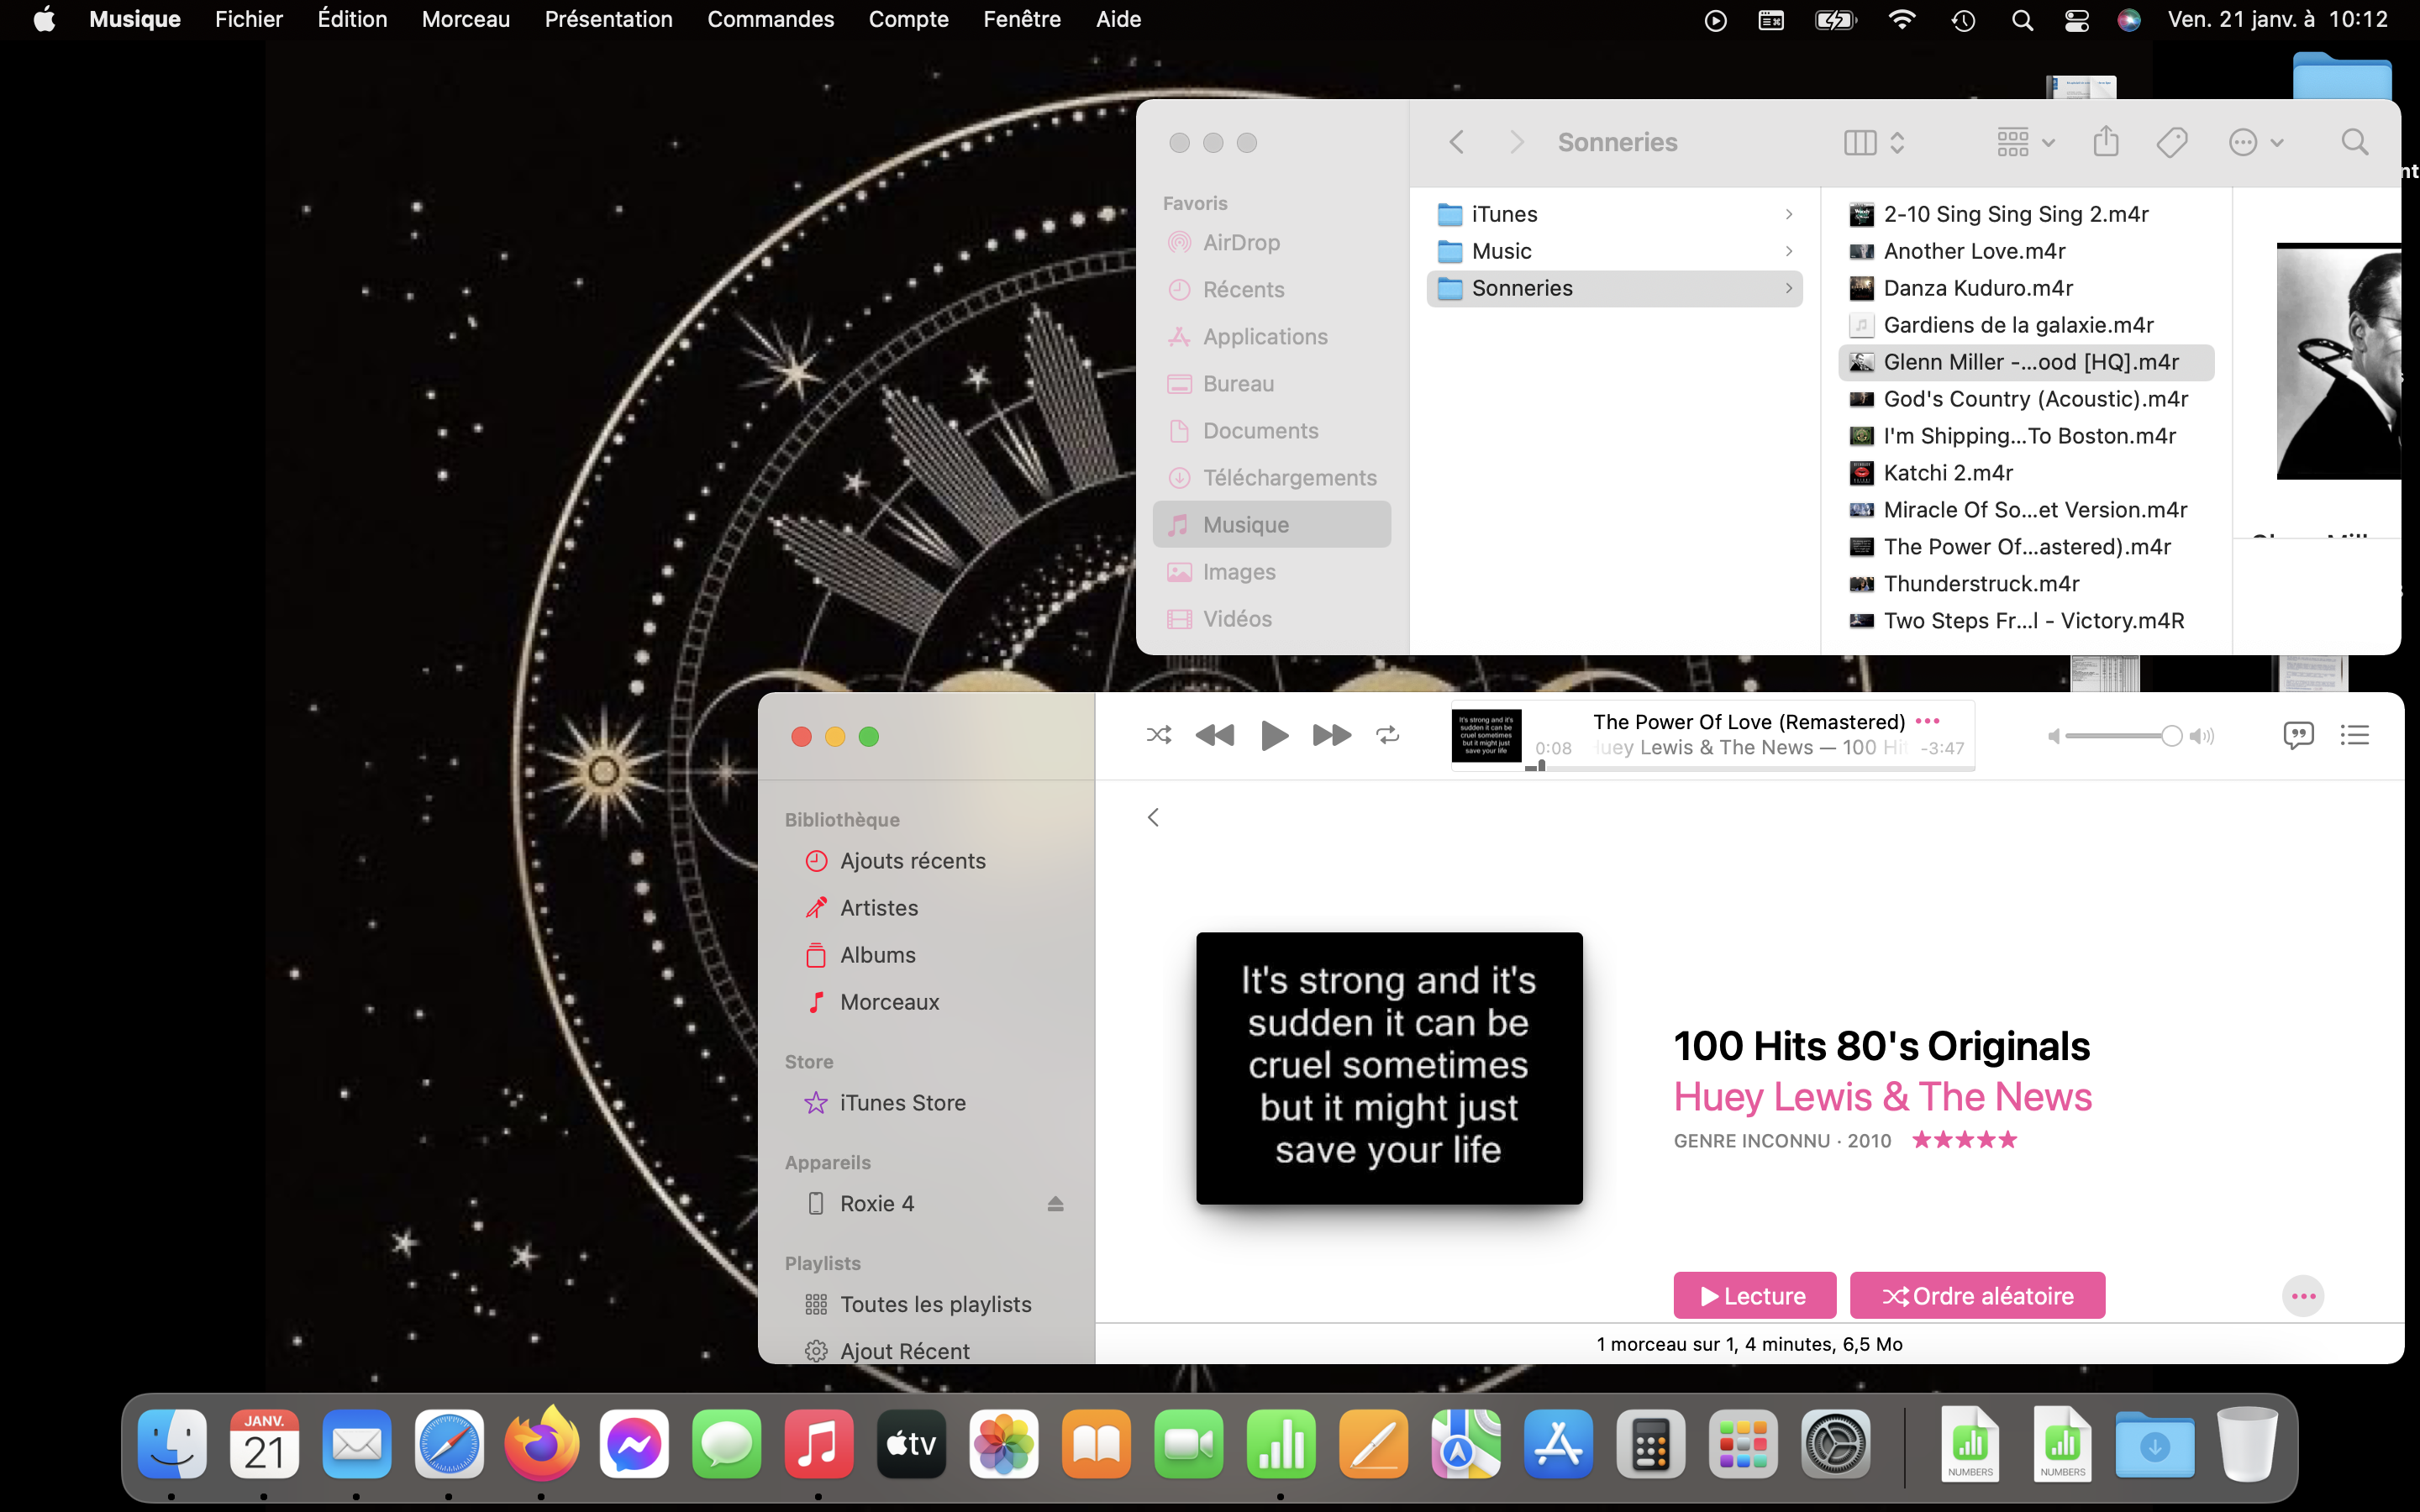Image resolution: width=2420 pixels, height=1512 pixels.
Task: Toggle shuffle mode in playback controls
Action: pyautogui.click(x=1159, y=736)
